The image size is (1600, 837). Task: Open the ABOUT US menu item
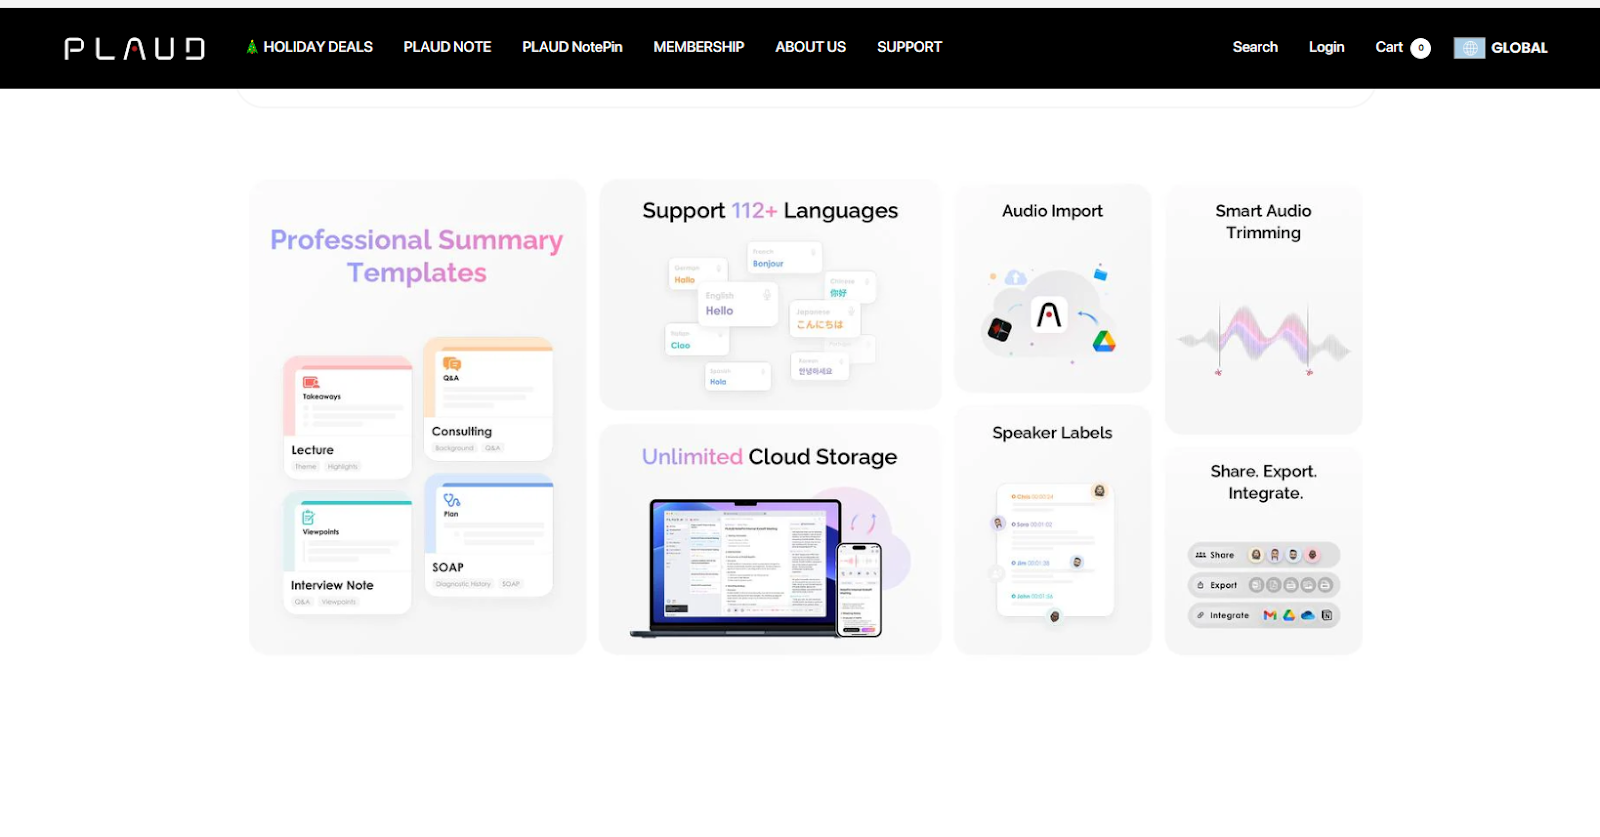pyautogui.click(x=811, y=47)
